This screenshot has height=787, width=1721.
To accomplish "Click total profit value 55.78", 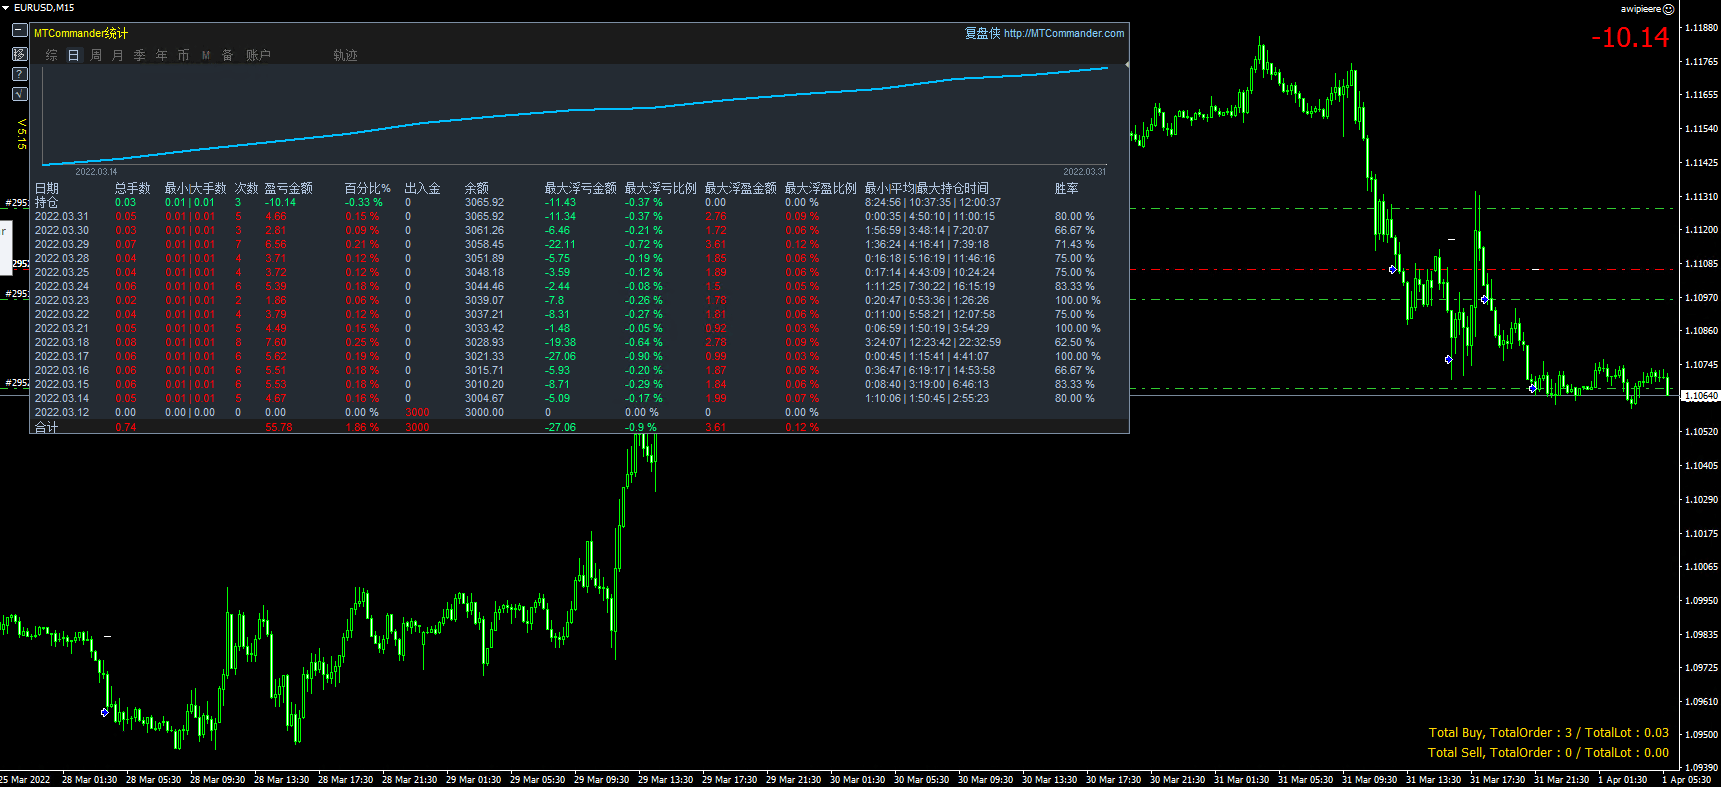I will tap(279, 427).
